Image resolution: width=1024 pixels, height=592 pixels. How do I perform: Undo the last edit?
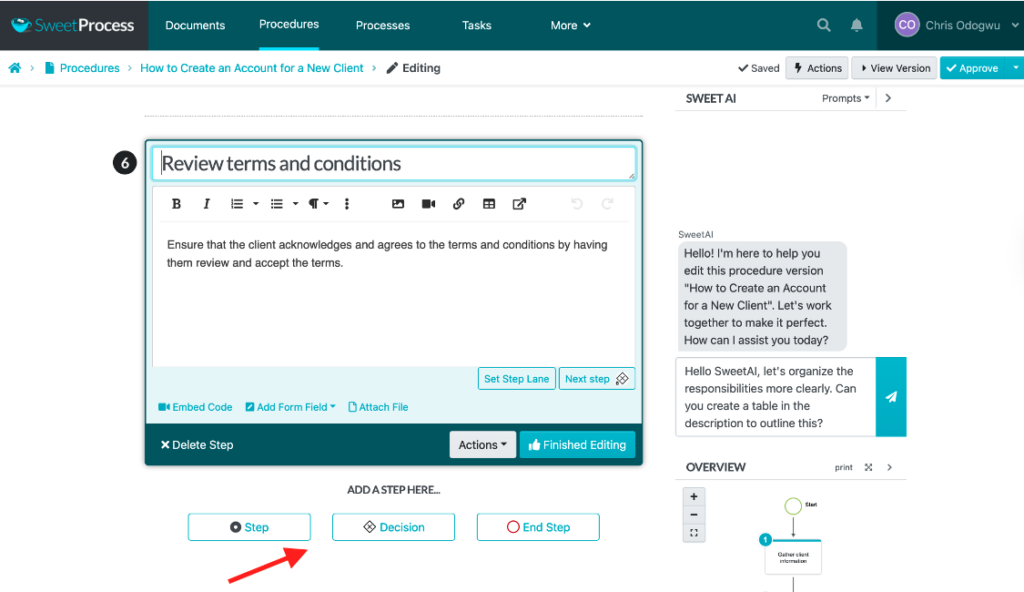[577, 204]
